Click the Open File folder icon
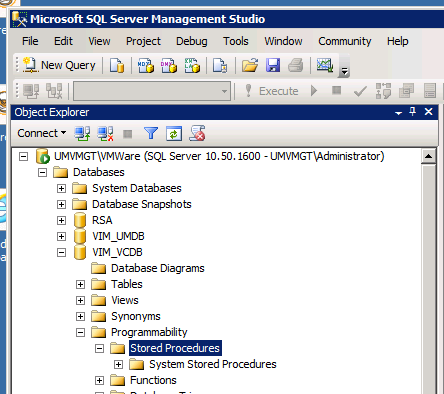 coord(250,65)
